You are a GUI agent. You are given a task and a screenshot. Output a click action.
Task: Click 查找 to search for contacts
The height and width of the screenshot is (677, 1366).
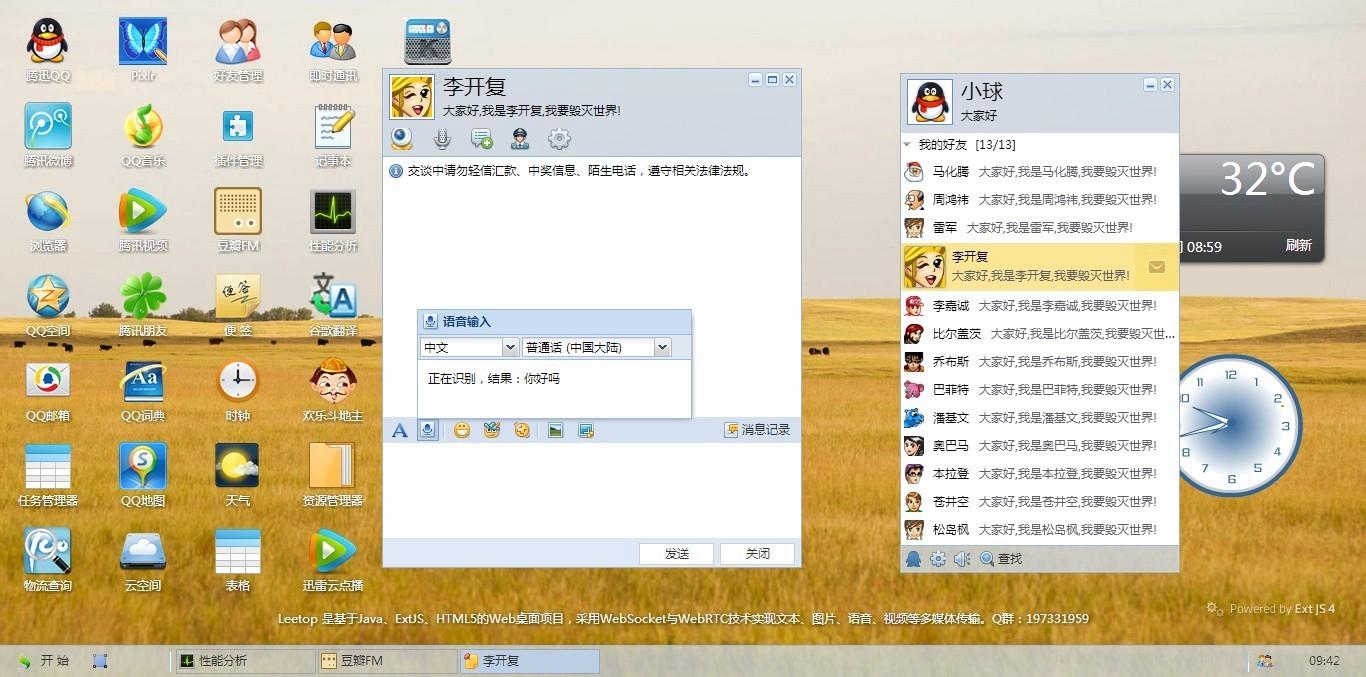[x=1001, y=559]
